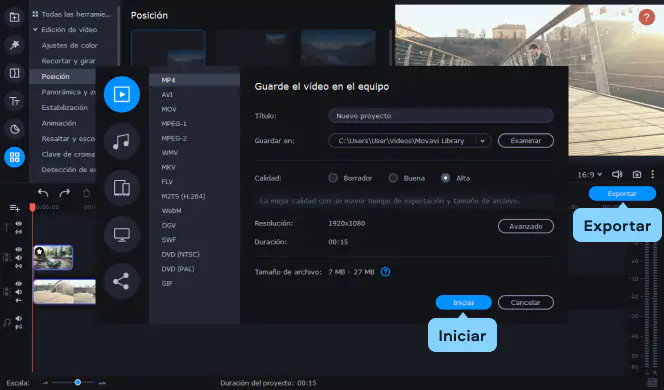Click the Título input field
The width and height of the screenshot is (664, 390).
coord(441,116)
